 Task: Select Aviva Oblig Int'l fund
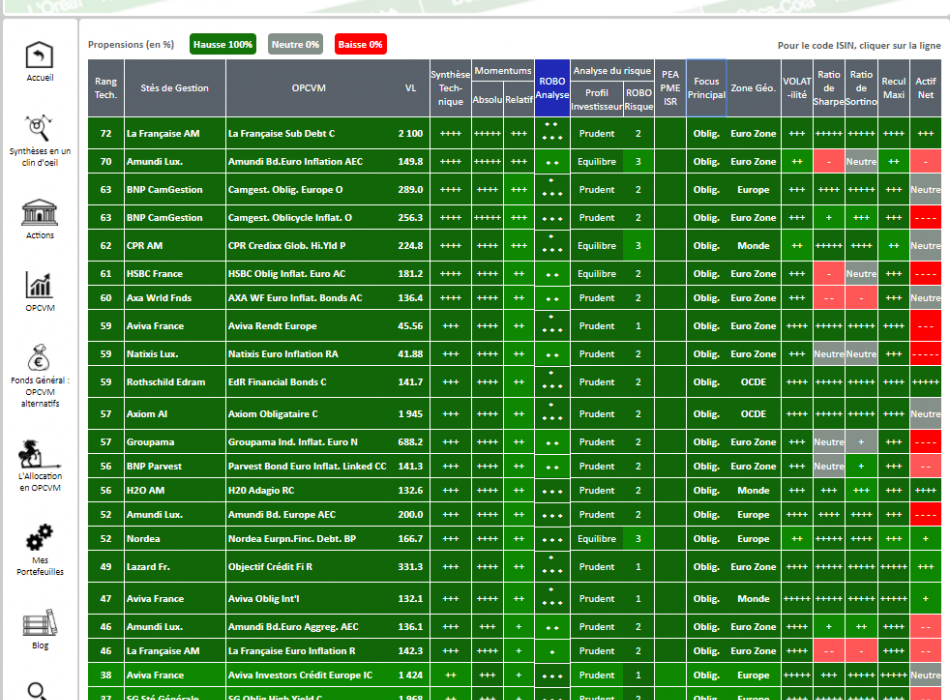(264, 599)
